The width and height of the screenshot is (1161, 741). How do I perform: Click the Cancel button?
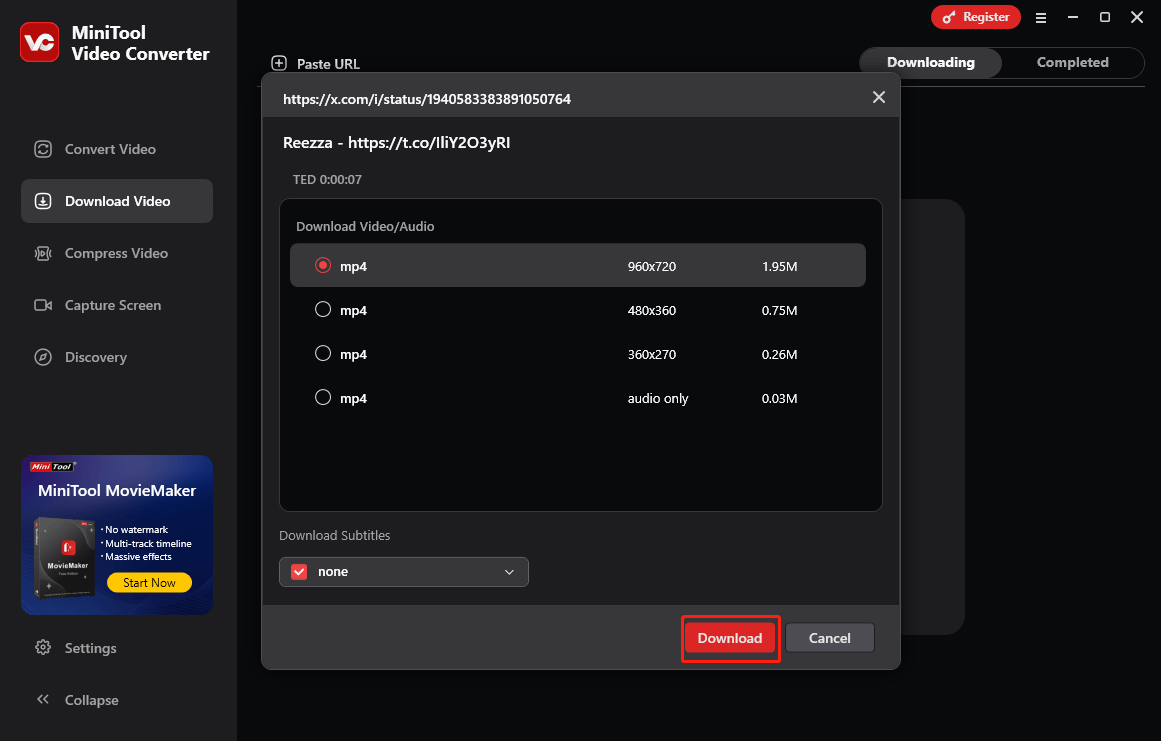[829, 638]
